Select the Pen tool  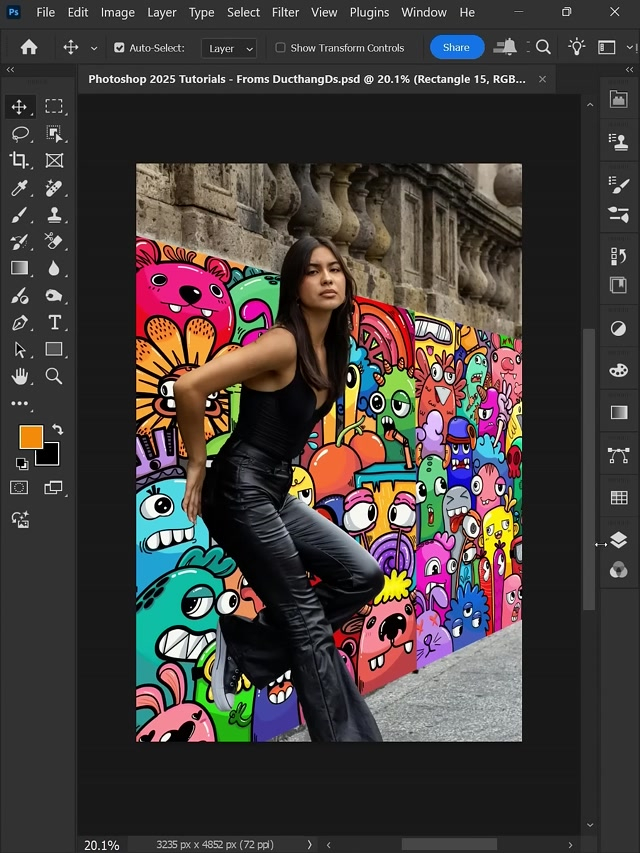click(x=19, y=322)
